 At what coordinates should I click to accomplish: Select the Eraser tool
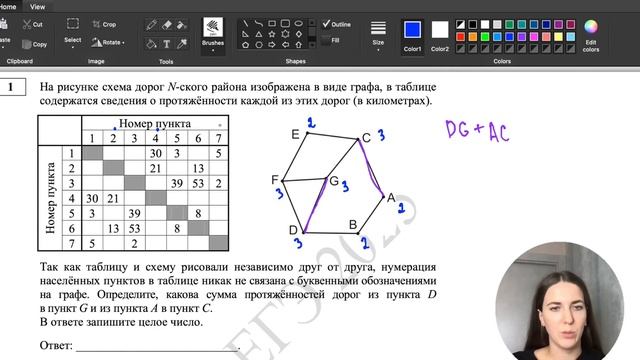point(167,25)
